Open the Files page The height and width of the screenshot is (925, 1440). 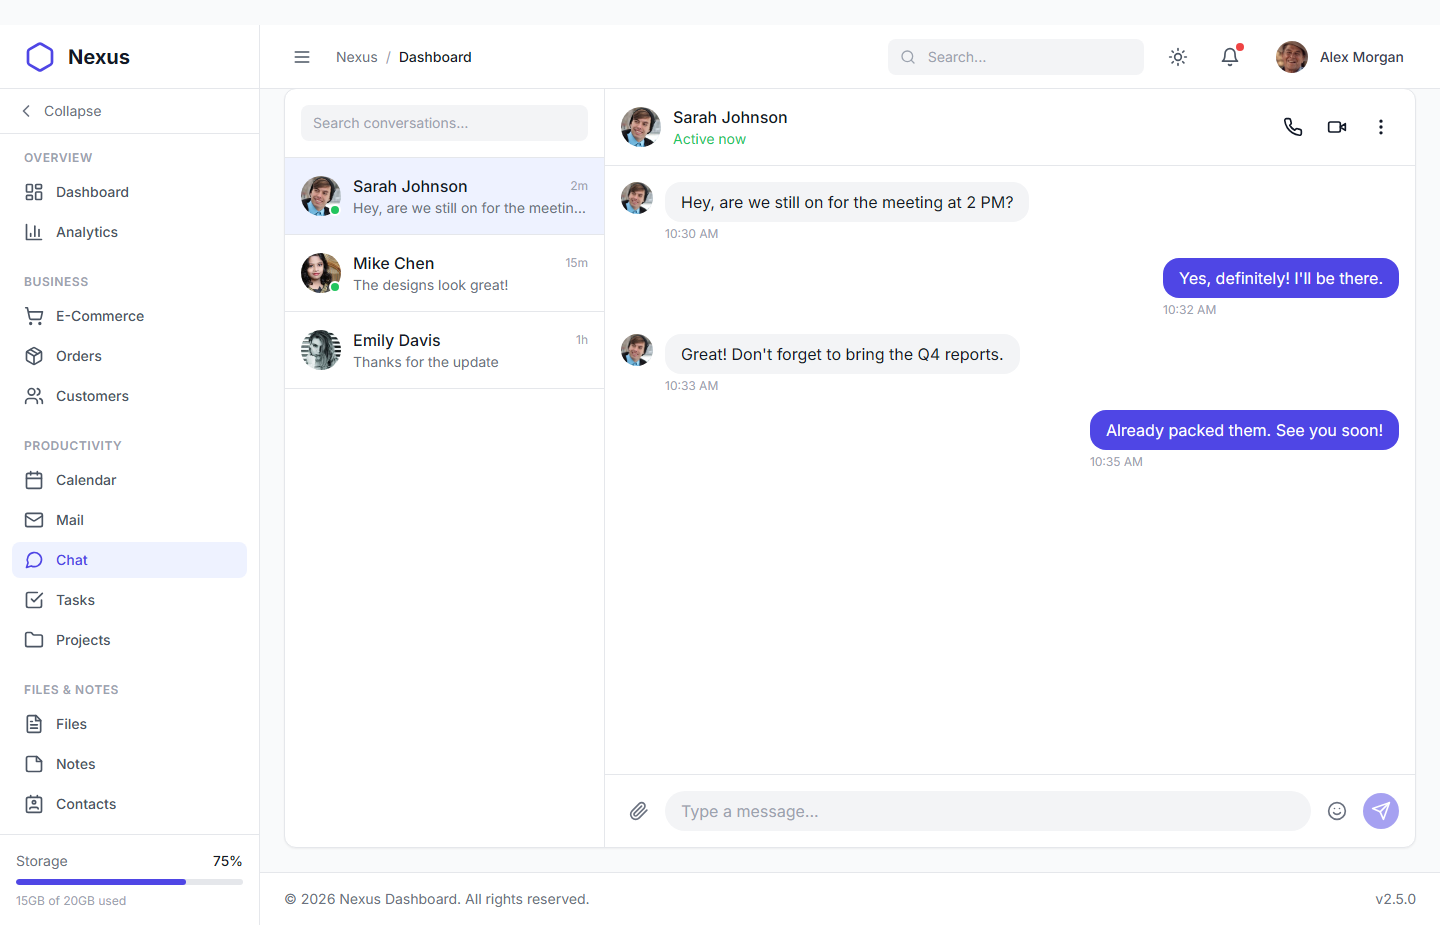tap(129, 724)
